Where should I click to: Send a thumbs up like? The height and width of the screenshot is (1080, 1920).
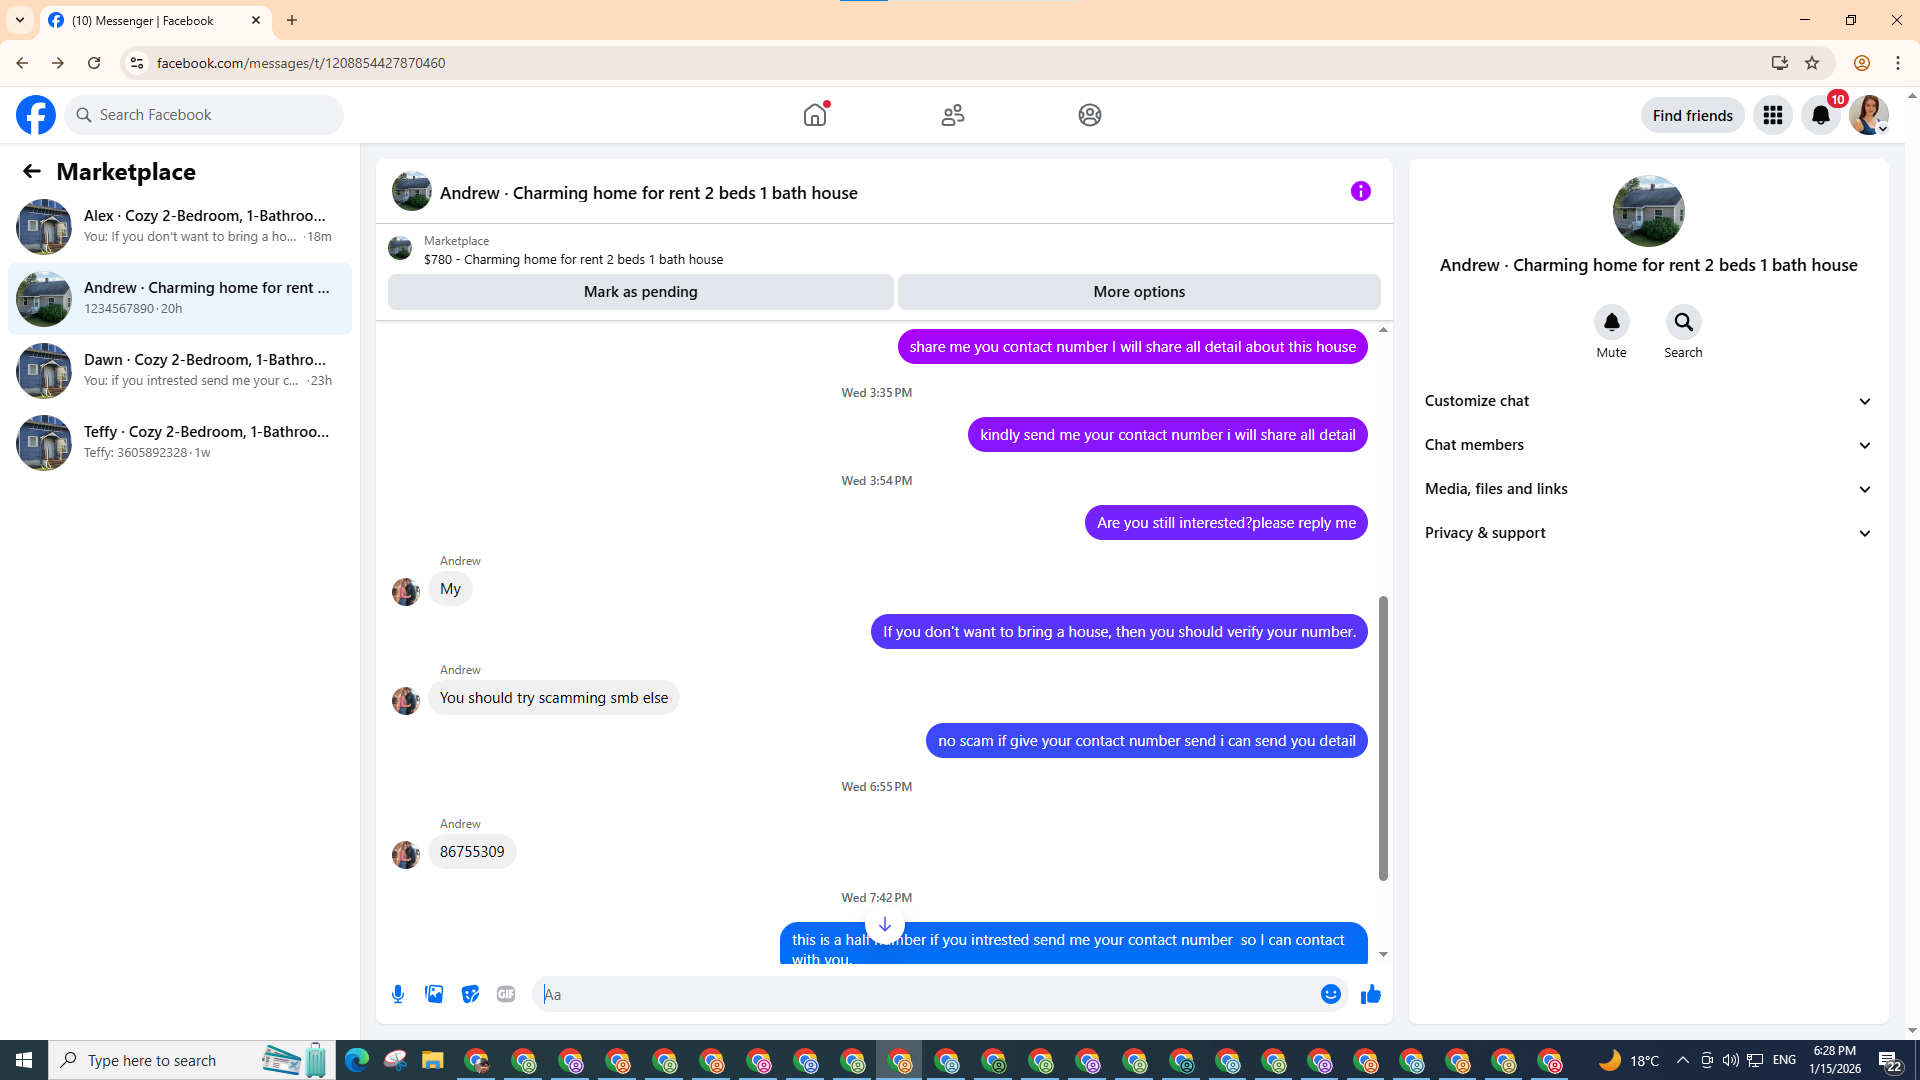1370,994
